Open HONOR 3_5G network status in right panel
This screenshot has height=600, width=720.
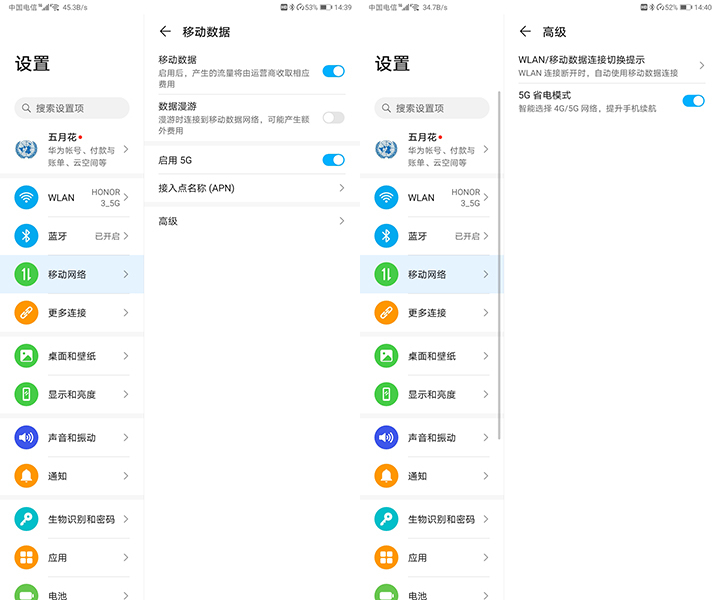point(466,197)
